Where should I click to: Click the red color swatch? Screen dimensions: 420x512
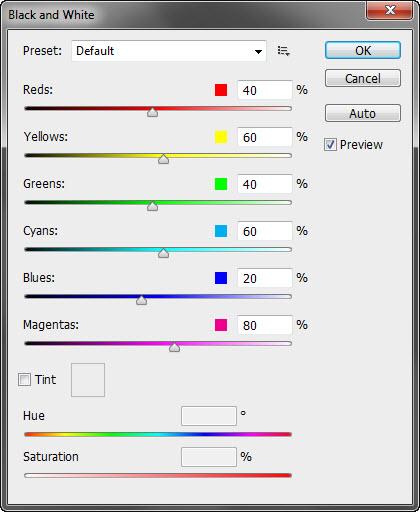(221, 90)
